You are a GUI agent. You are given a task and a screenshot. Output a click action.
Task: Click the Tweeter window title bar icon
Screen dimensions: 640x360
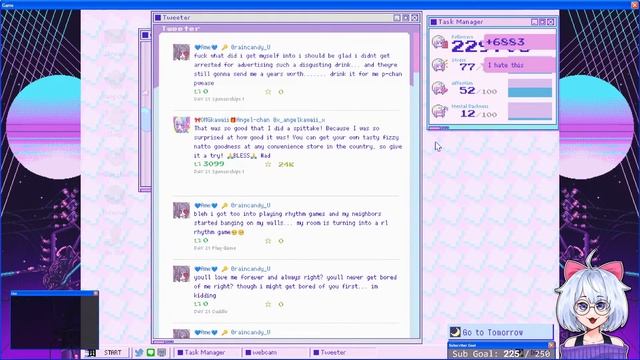pos(158,18)
